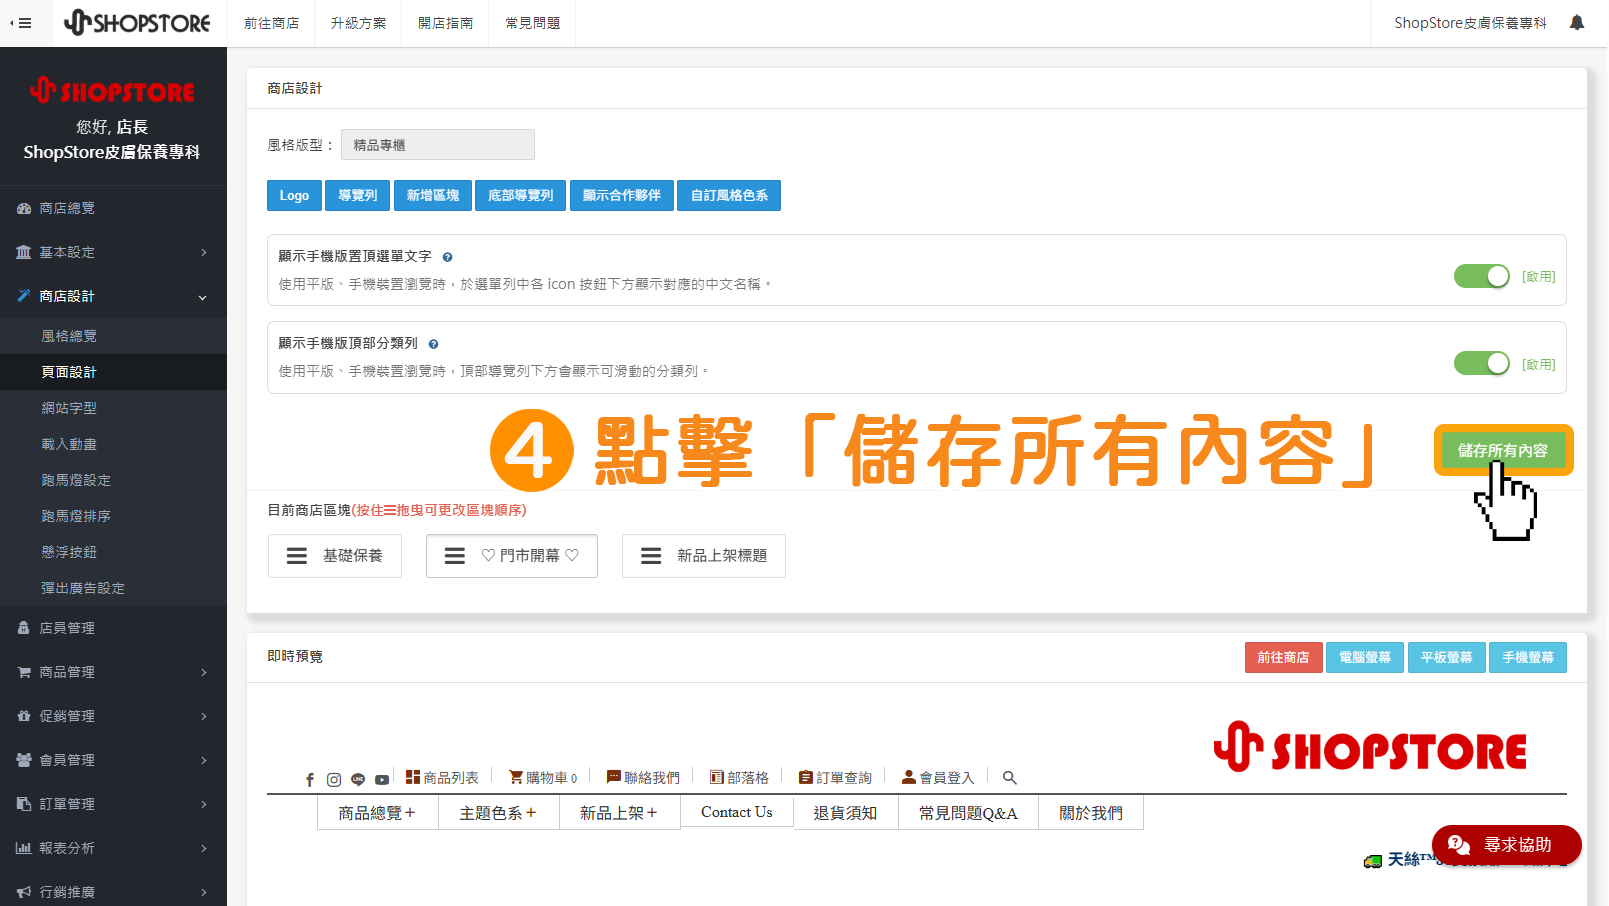
Task: Open 店員管理 in the sidebar
Action: (113, 628)
